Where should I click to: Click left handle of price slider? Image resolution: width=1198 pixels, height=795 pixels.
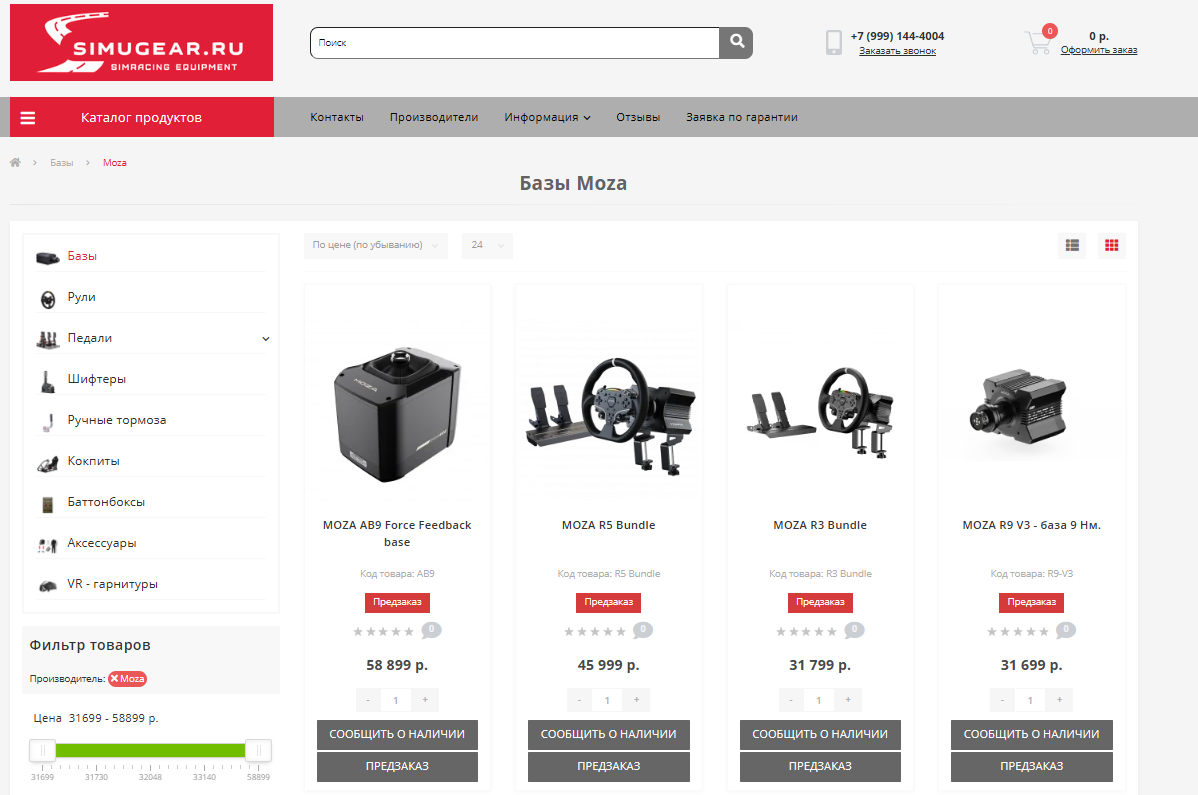tap(43, 751)
